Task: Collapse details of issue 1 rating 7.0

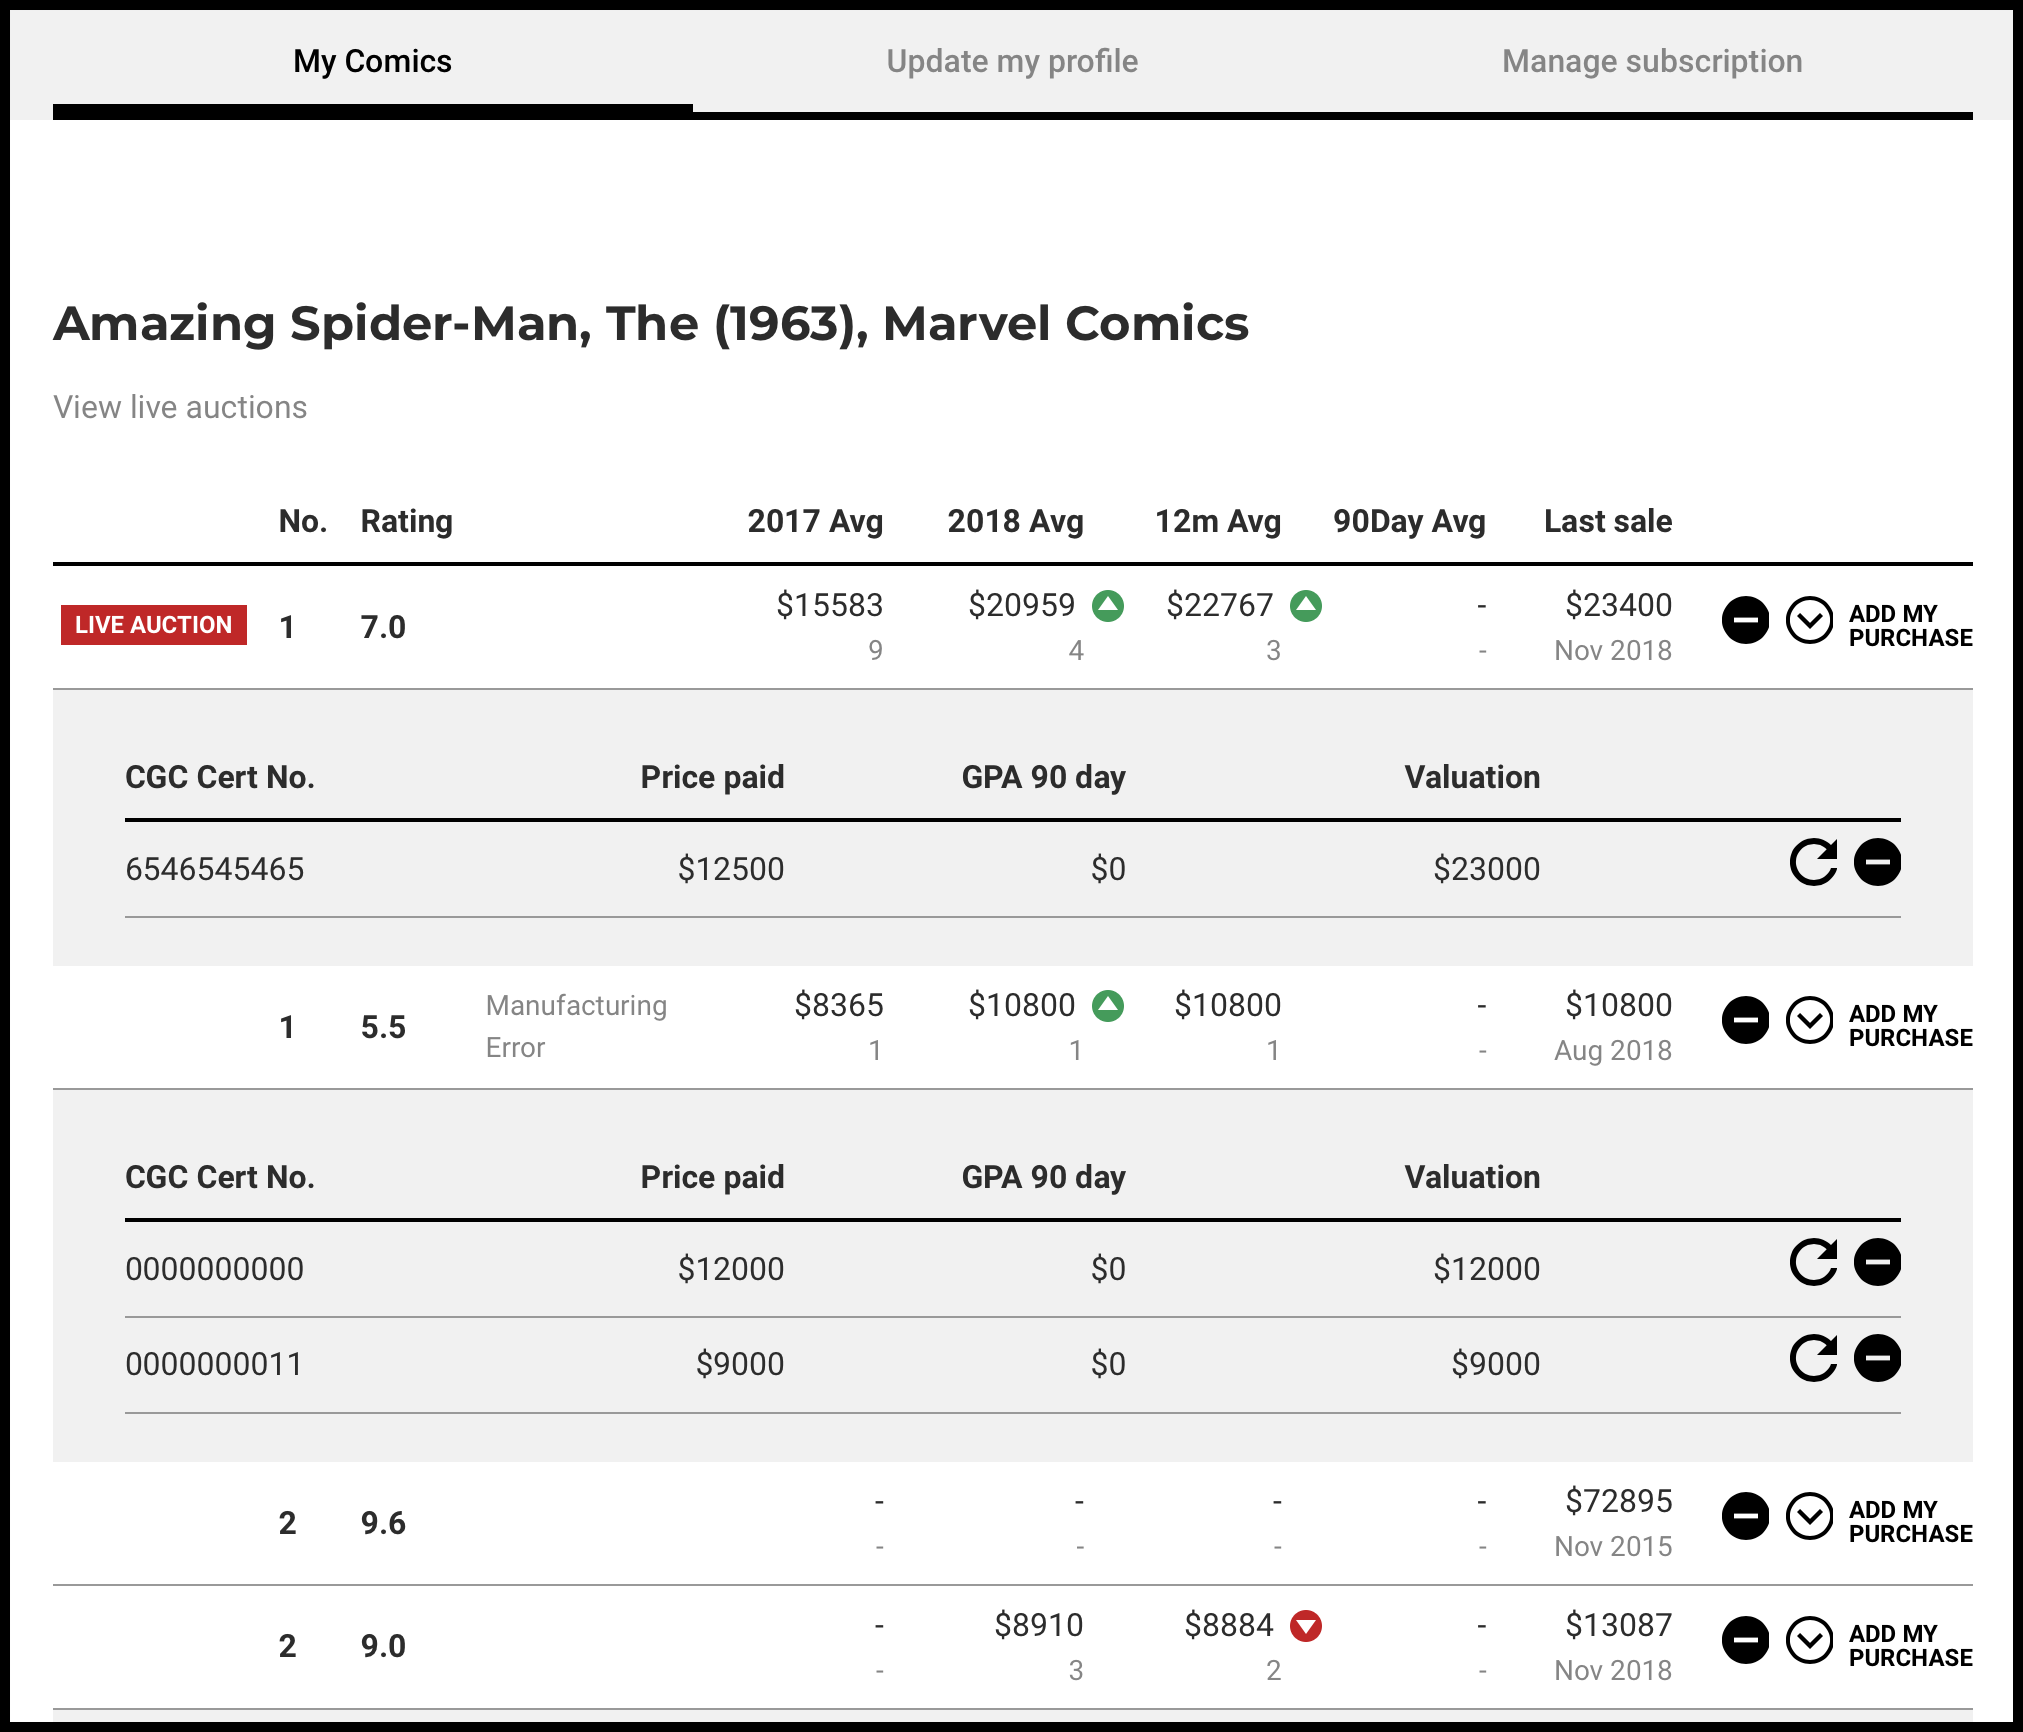Action: (x=1810, y=621)
